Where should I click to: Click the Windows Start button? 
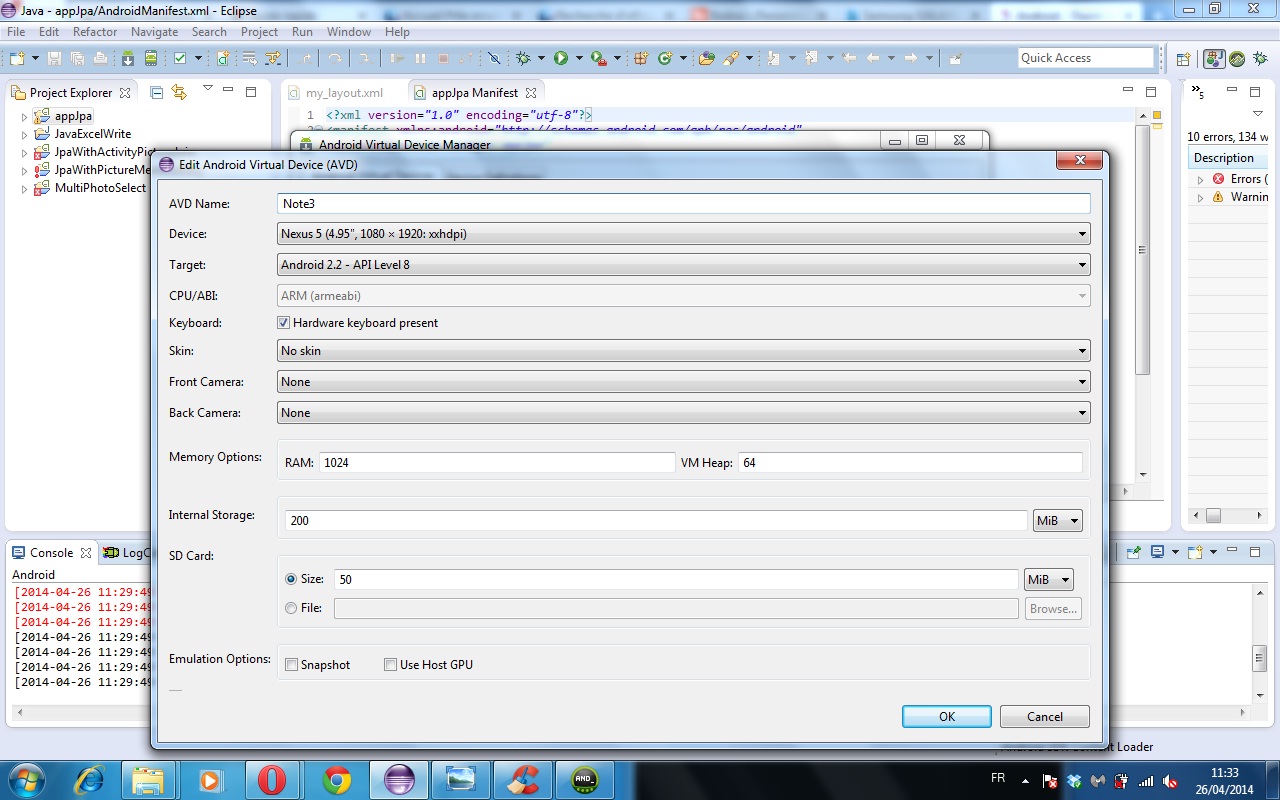coord(25,779)
